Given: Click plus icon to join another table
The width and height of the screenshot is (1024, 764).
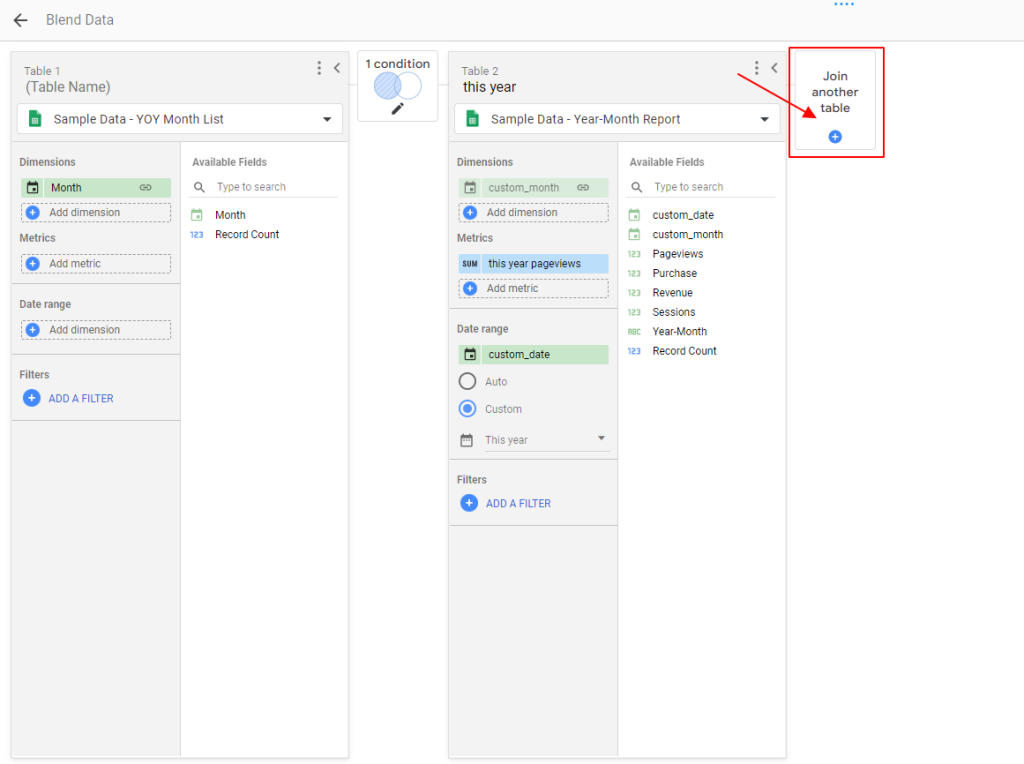Looking at the screenshot, I should click(x=835, y=137).
